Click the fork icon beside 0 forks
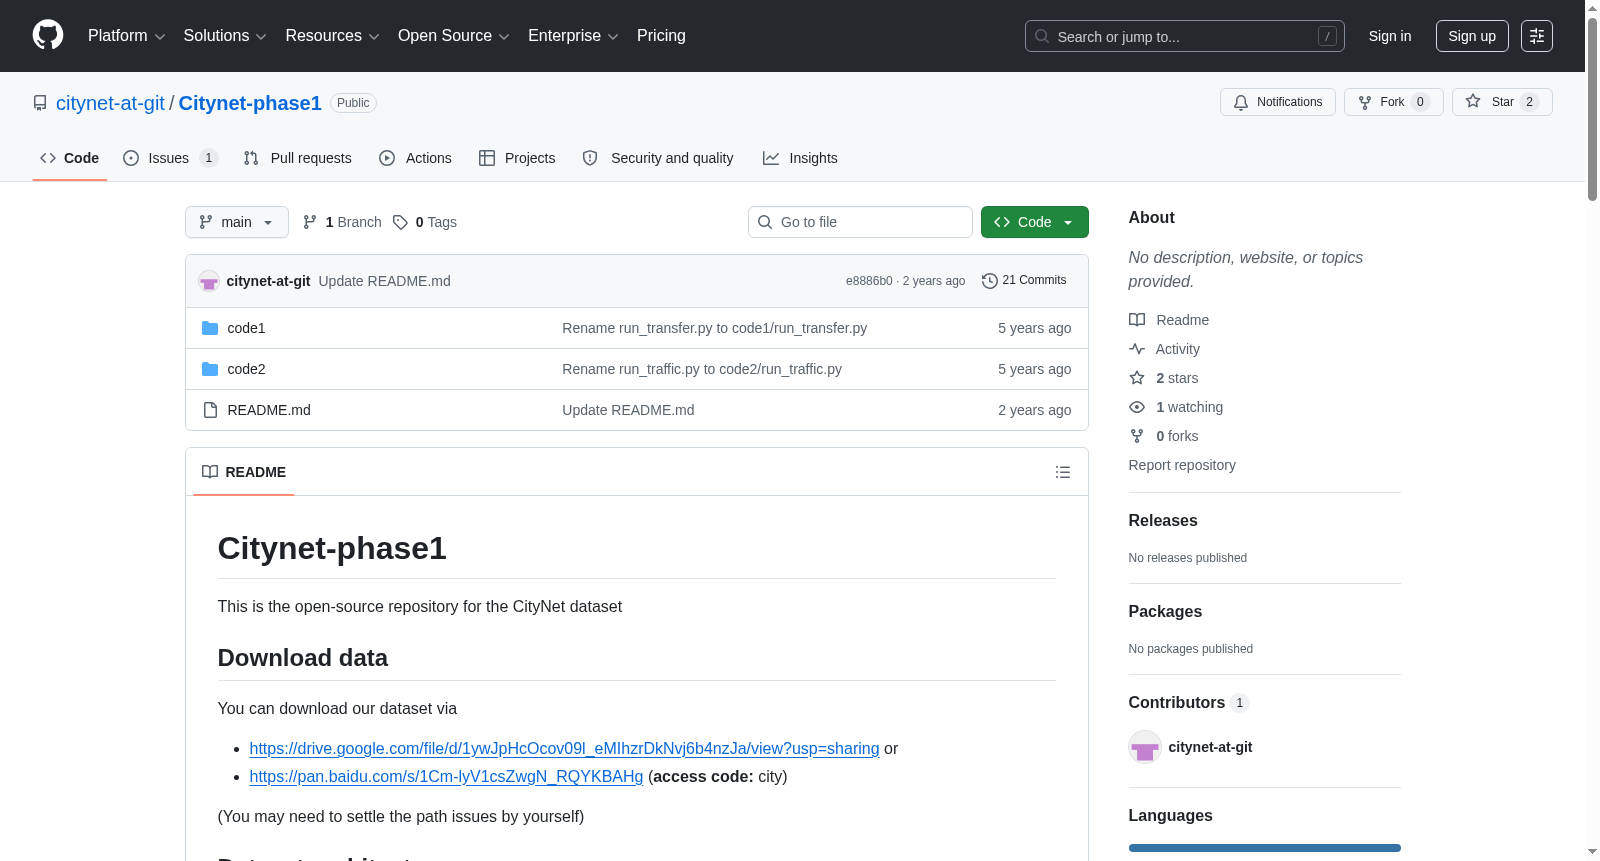The image size is (1600, 861). [1137, 436]
